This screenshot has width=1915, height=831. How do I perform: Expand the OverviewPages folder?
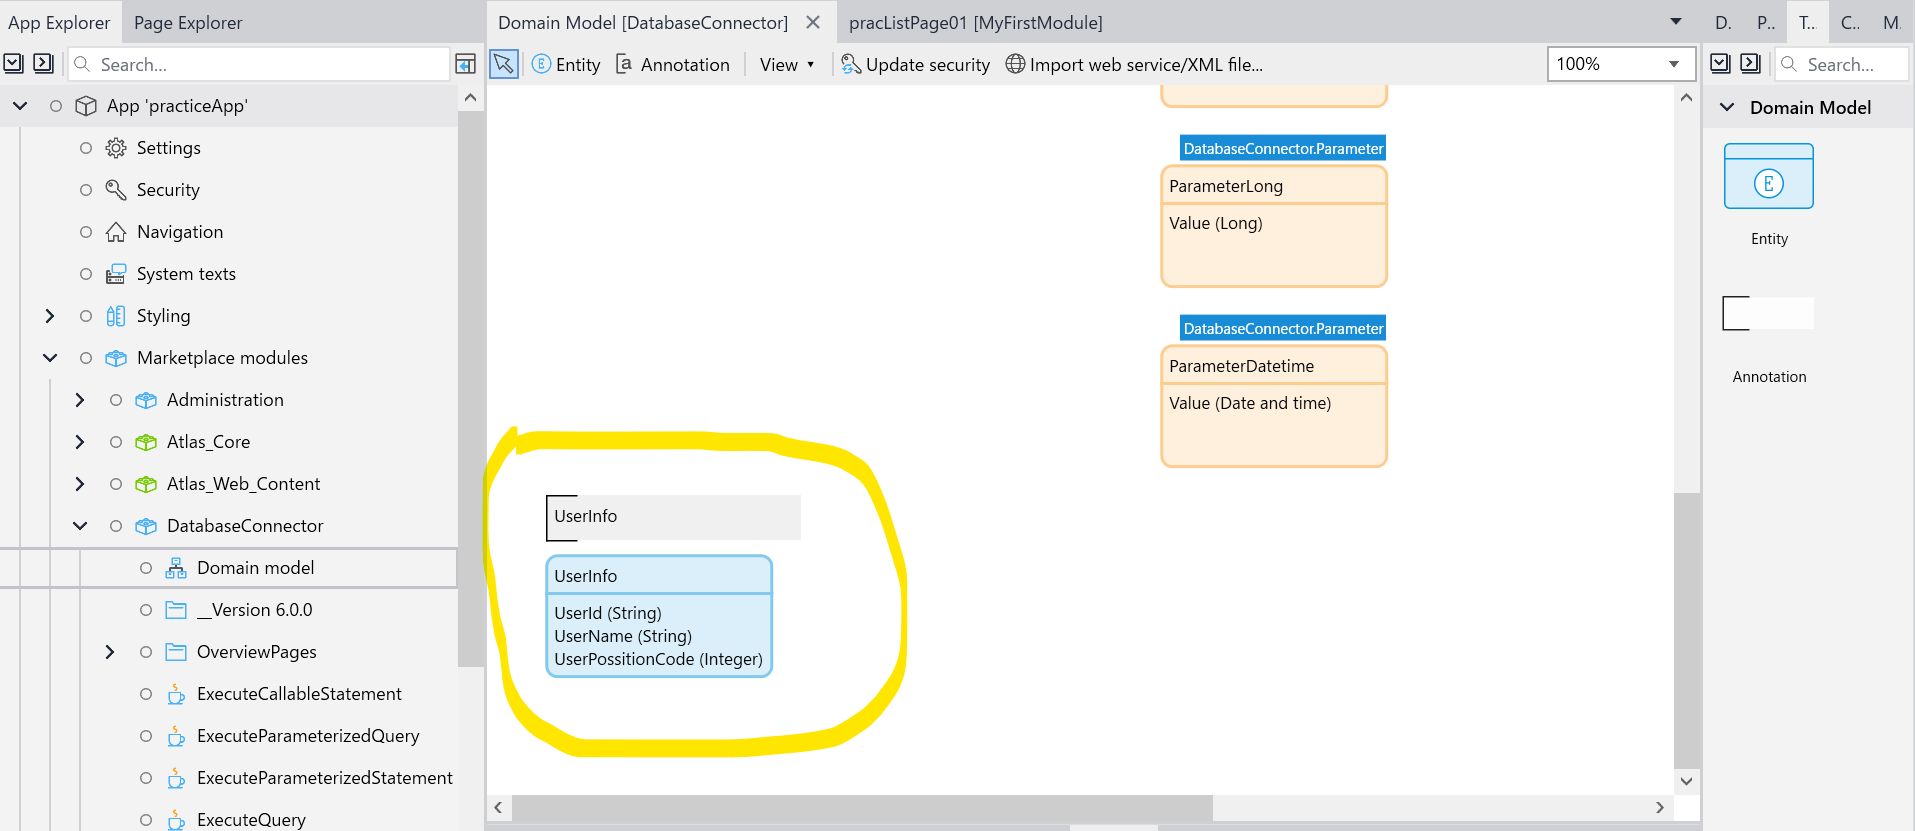click(110, 652)
